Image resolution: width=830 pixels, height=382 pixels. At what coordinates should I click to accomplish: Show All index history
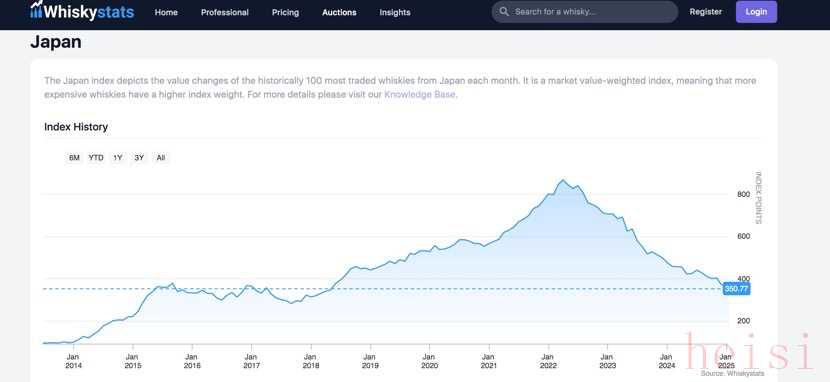[161, 158]
